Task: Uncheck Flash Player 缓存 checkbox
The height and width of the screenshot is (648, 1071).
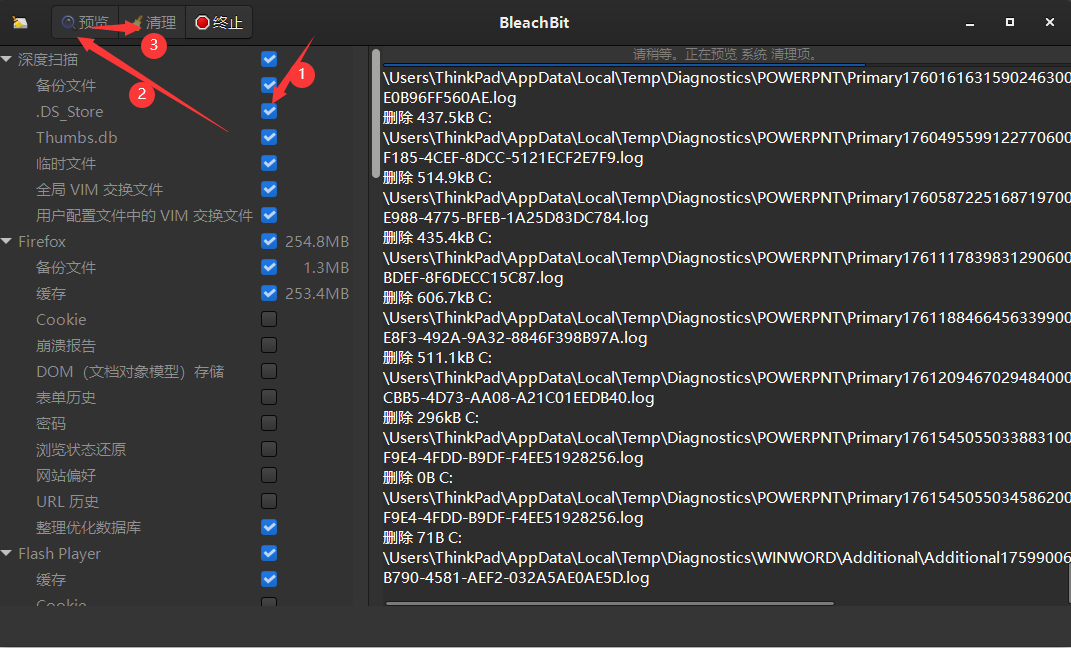Action: [269, 579]
